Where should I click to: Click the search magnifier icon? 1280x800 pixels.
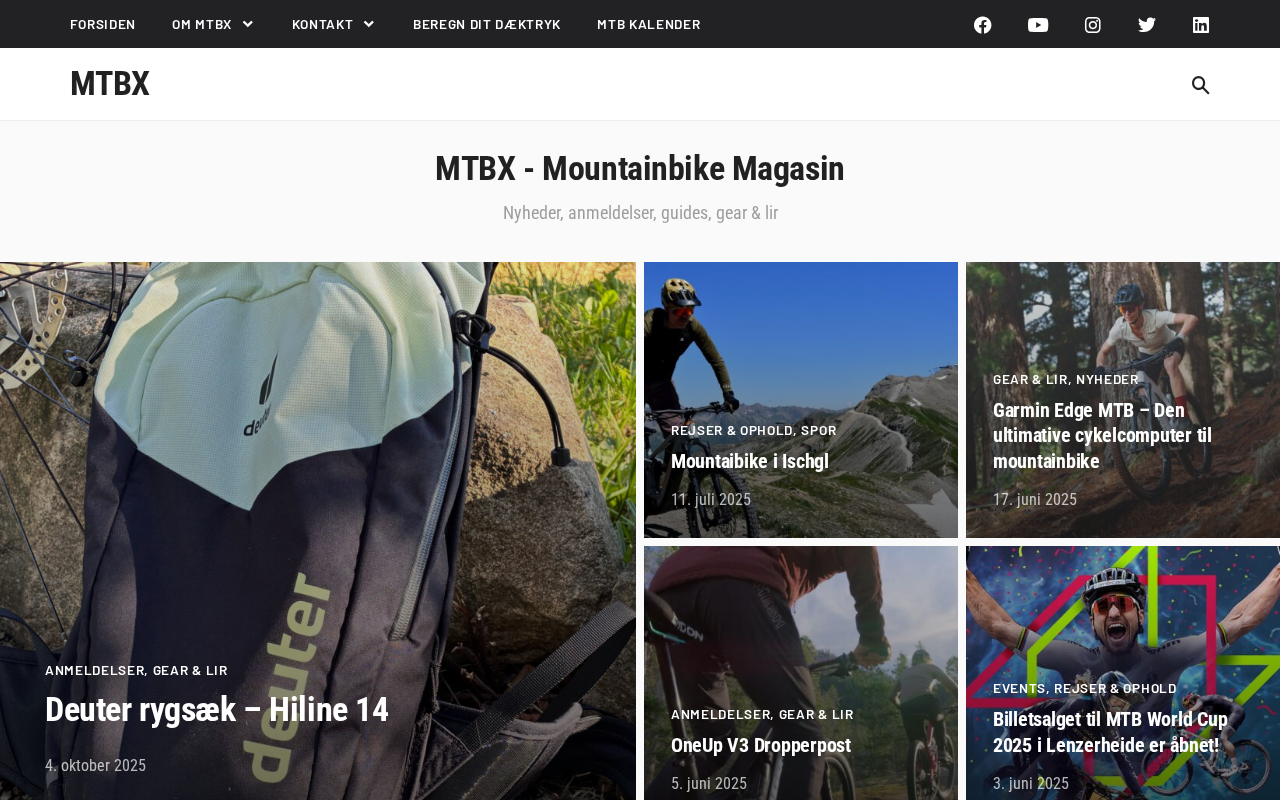point(1201,85)
